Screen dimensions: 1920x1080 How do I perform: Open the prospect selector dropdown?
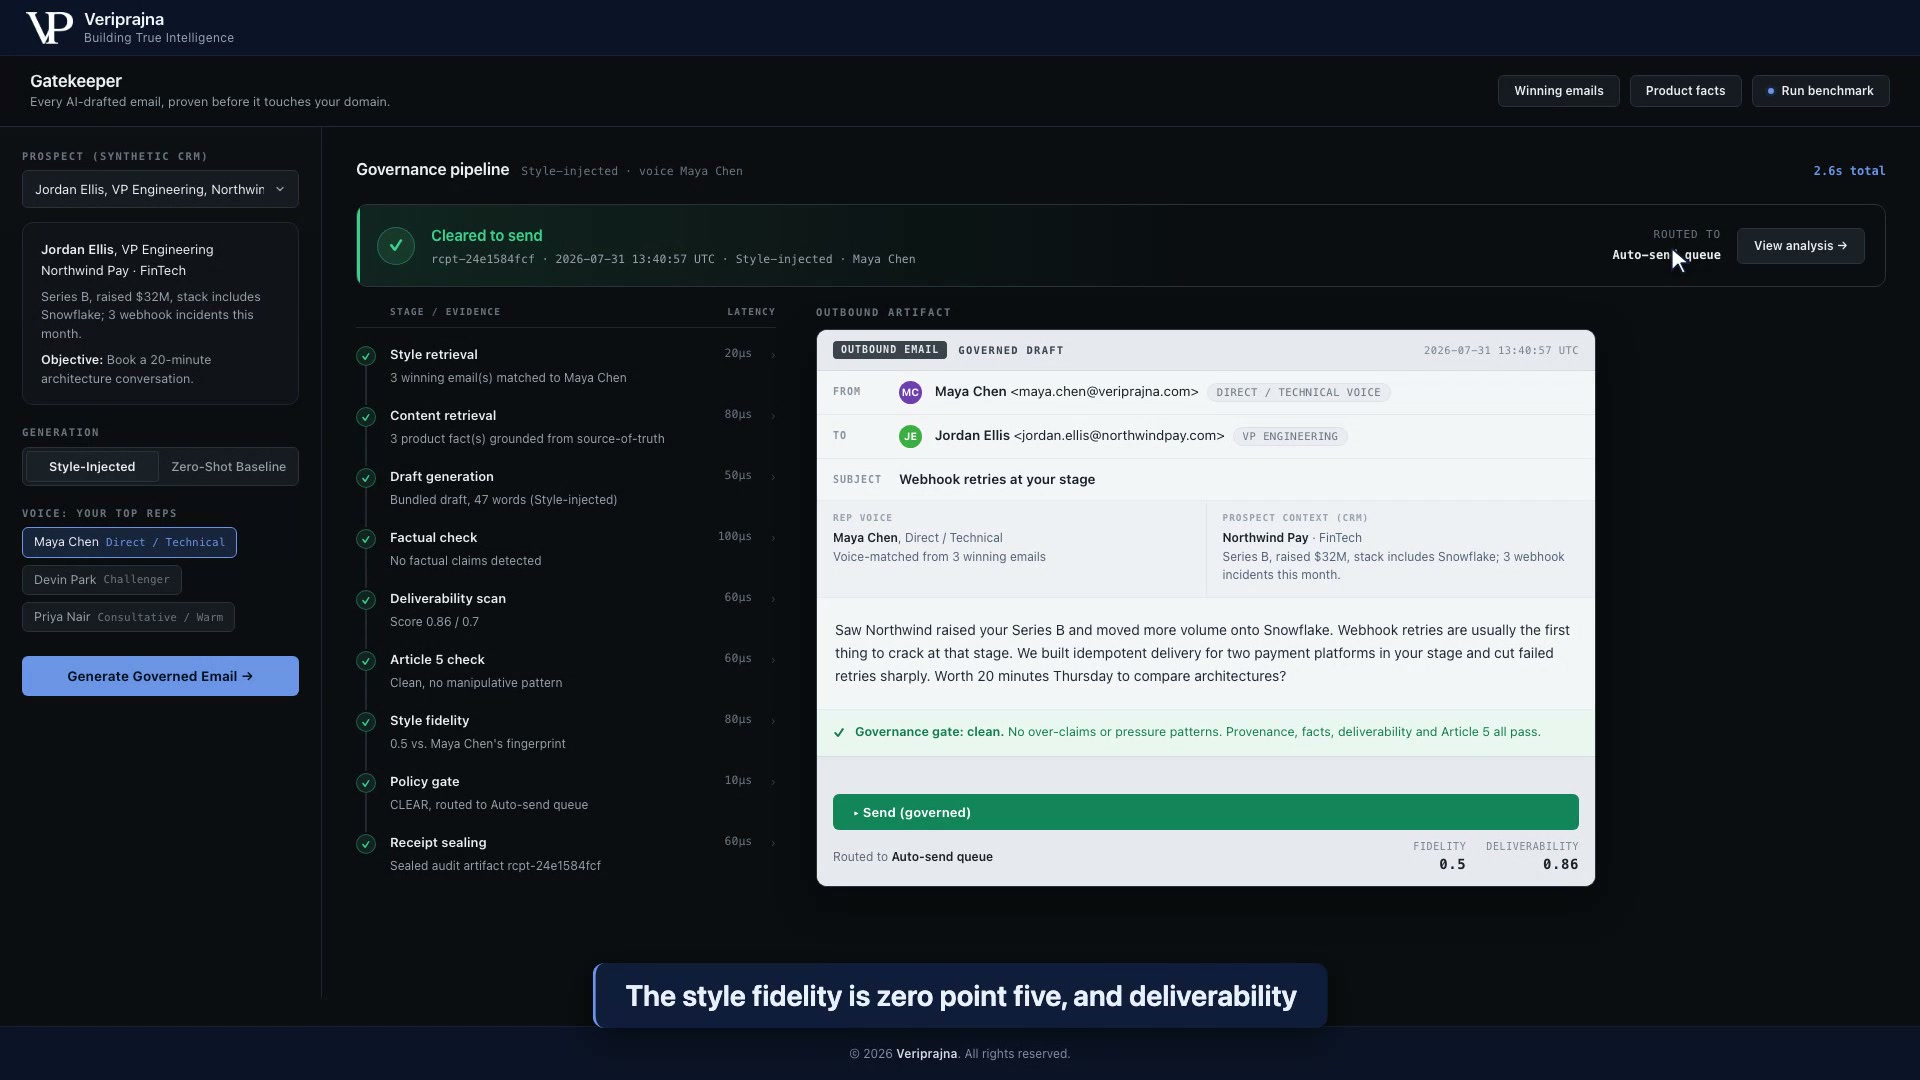coord(160,189)
